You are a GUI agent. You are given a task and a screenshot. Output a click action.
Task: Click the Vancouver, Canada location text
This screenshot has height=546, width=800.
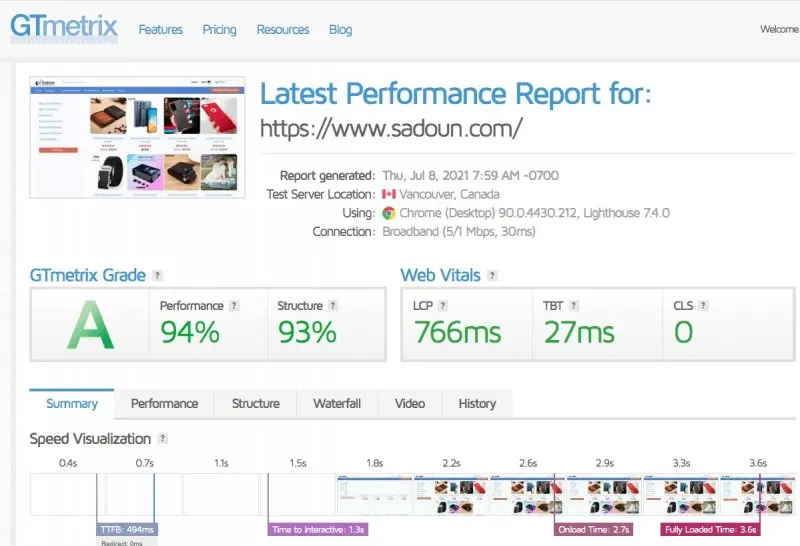pyautogui.click(x=449, y=194)
